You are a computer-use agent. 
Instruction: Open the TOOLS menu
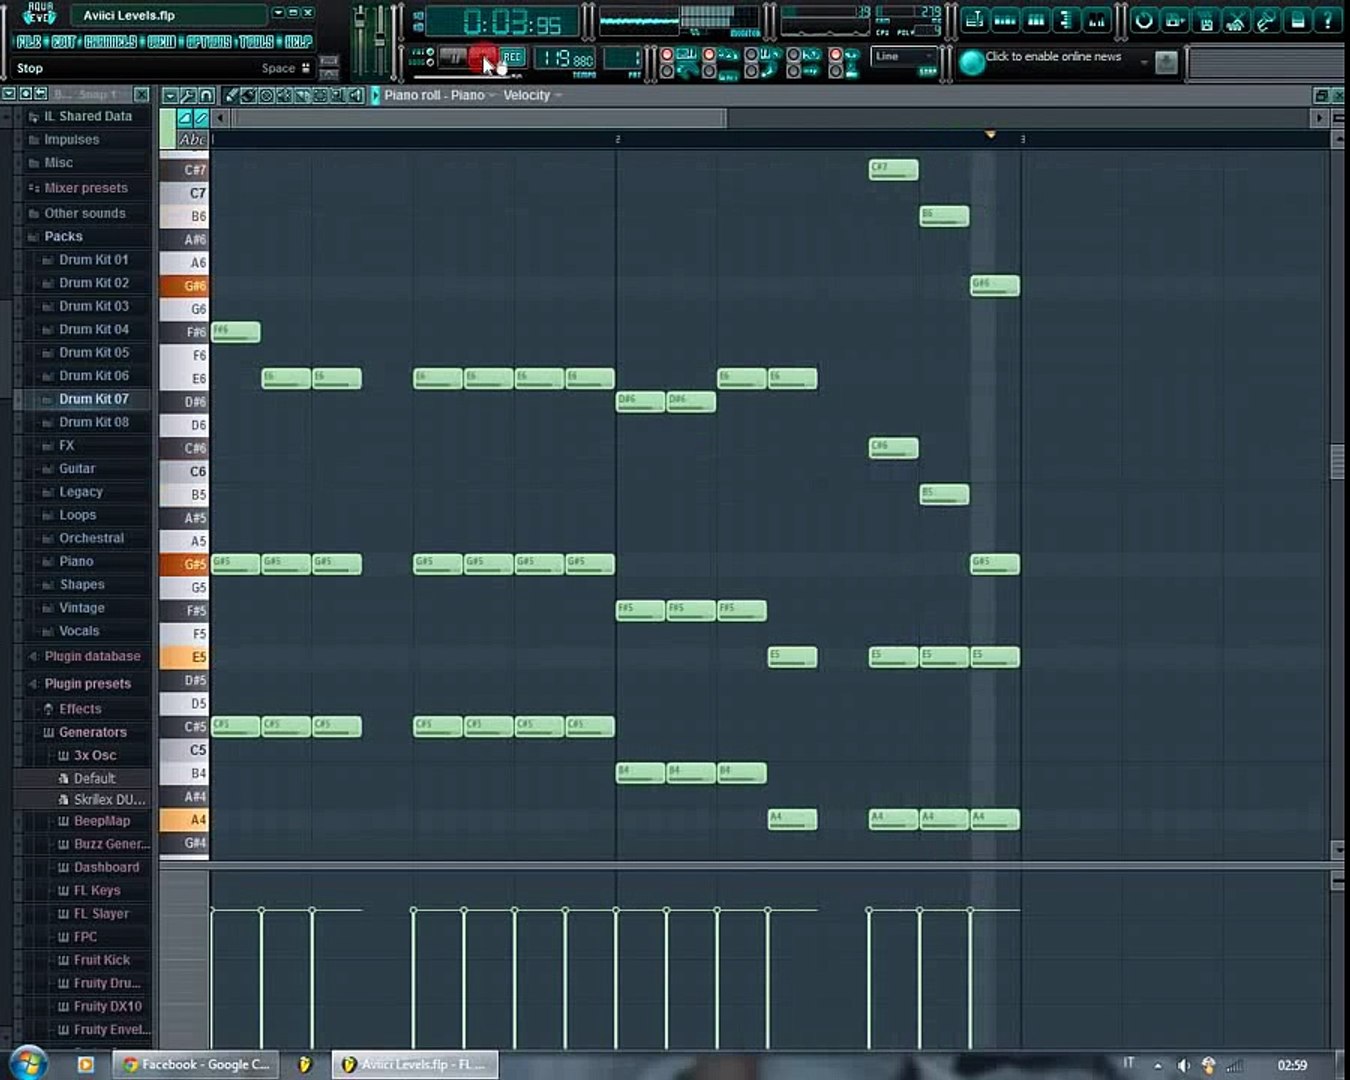tap(256, 42)
